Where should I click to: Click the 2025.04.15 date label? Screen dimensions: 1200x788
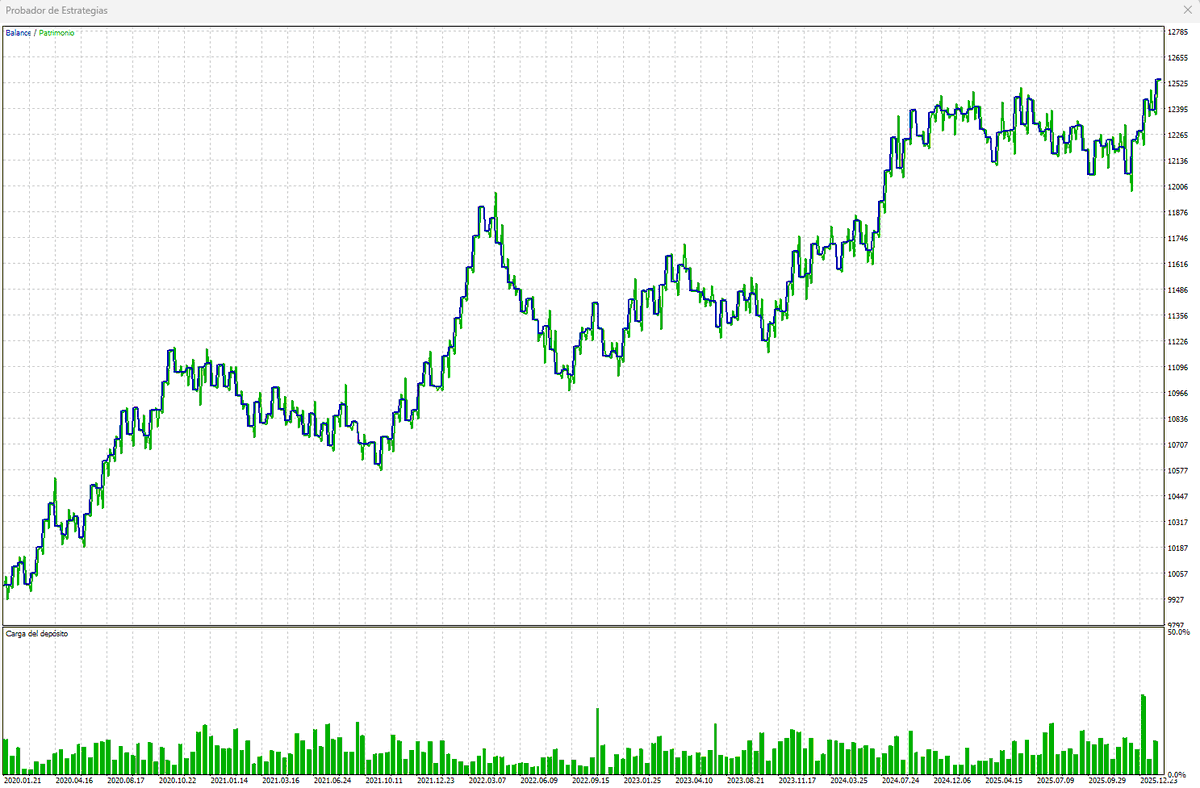click(1005, 780)
